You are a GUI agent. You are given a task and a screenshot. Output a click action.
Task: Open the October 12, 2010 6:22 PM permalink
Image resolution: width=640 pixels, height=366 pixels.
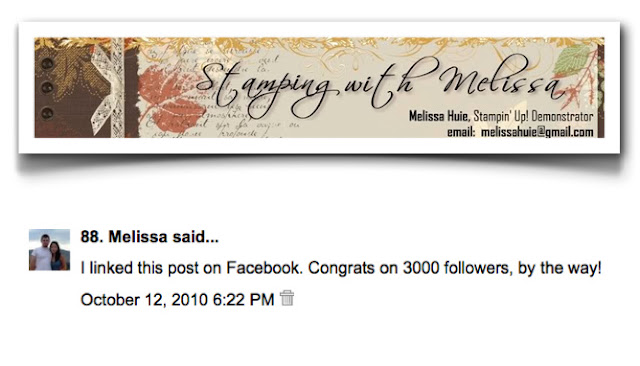[177, 300]
